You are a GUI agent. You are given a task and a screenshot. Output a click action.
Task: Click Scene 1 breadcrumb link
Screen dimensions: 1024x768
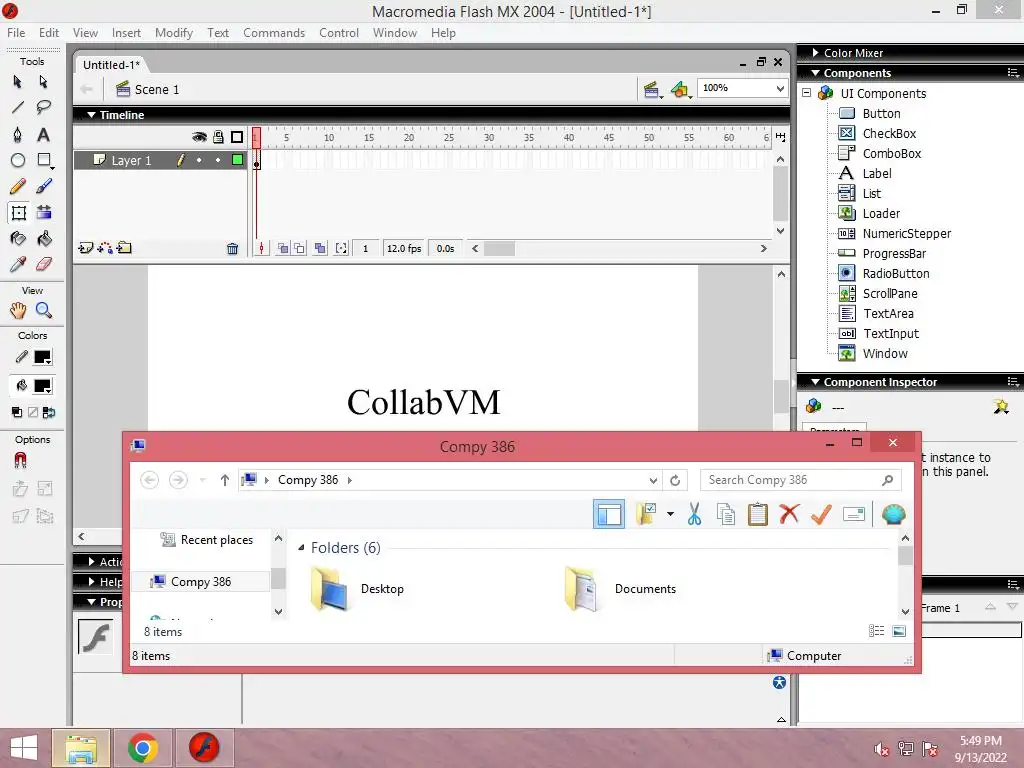pyautogui.click(x=157, y=89)
